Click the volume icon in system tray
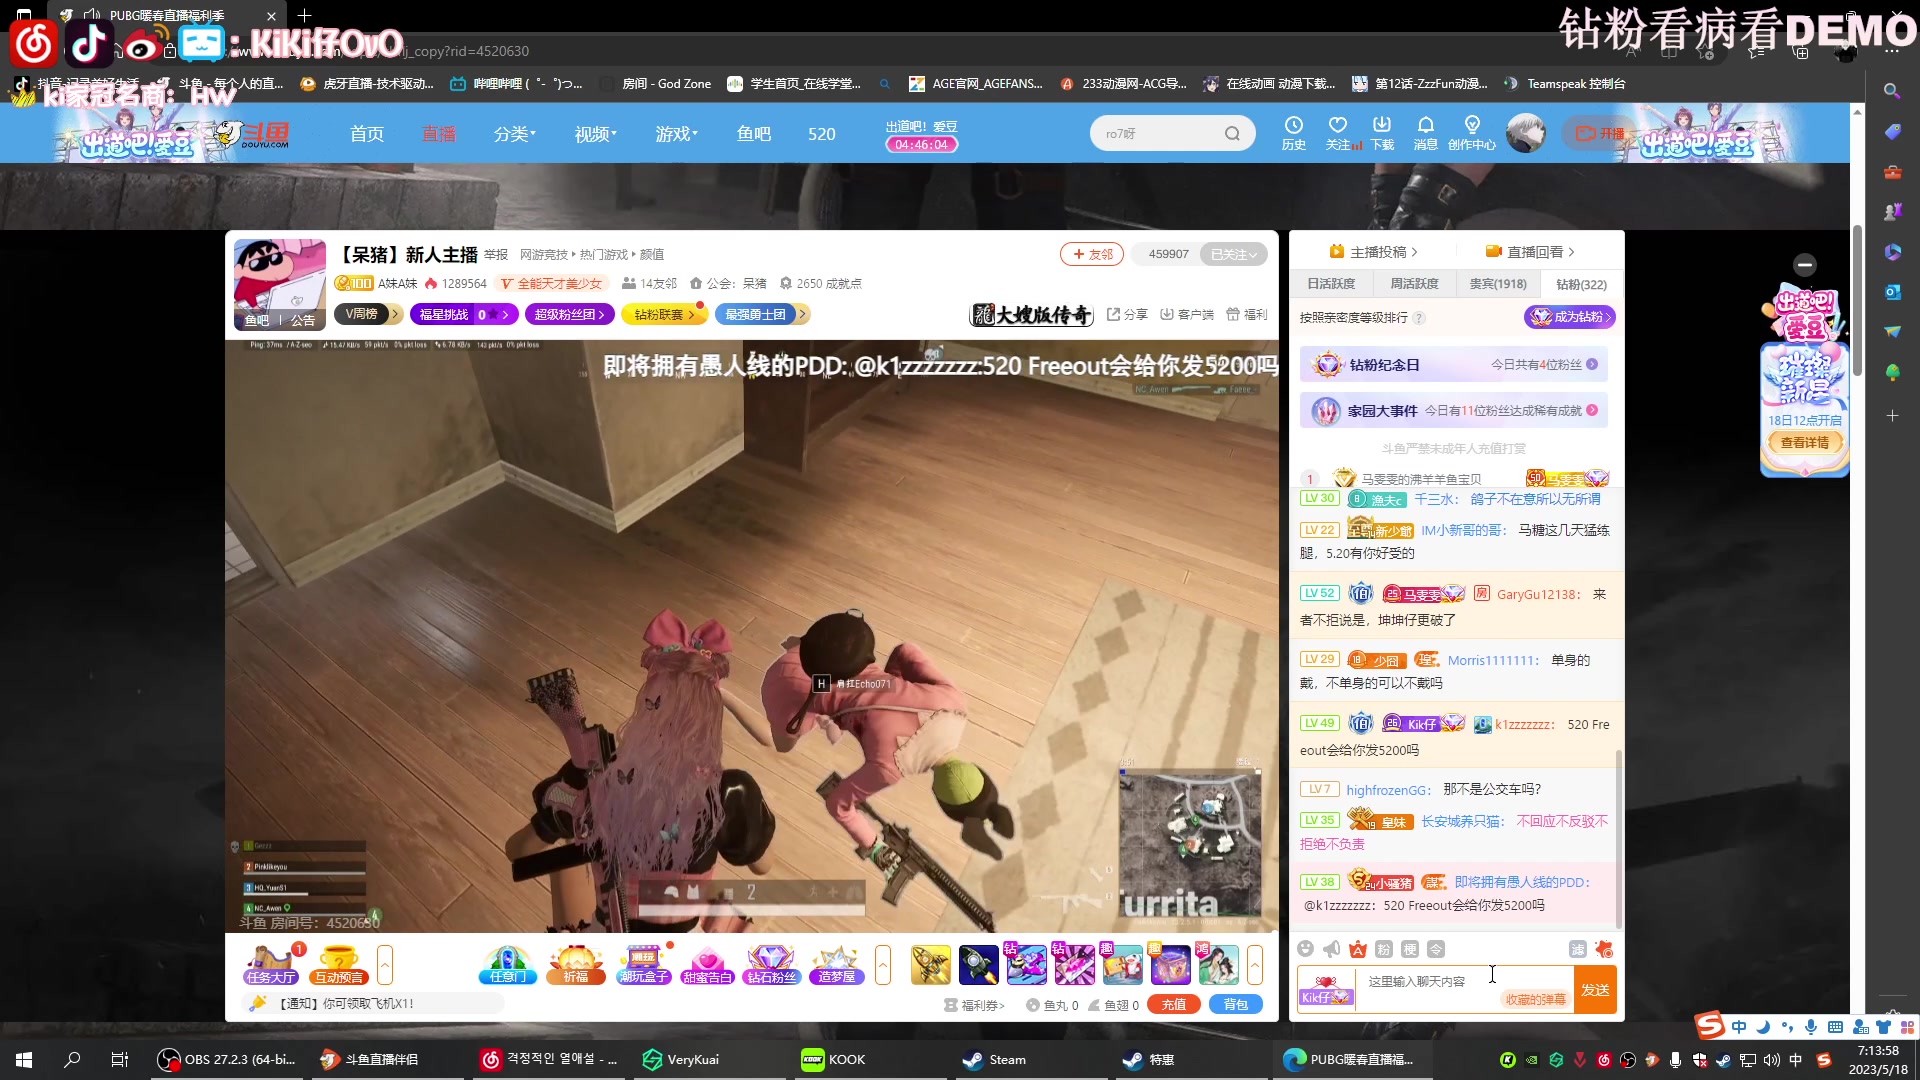This screenshot has height=1080, width=1920. pos(1771,1060)
